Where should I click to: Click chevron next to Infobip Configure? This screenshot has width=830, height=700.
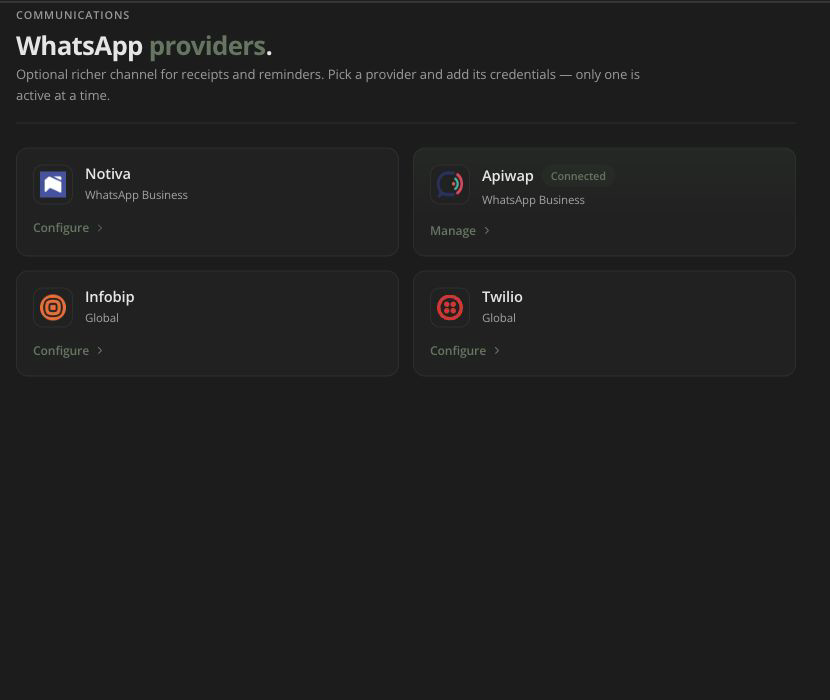(x=100, y=351)
